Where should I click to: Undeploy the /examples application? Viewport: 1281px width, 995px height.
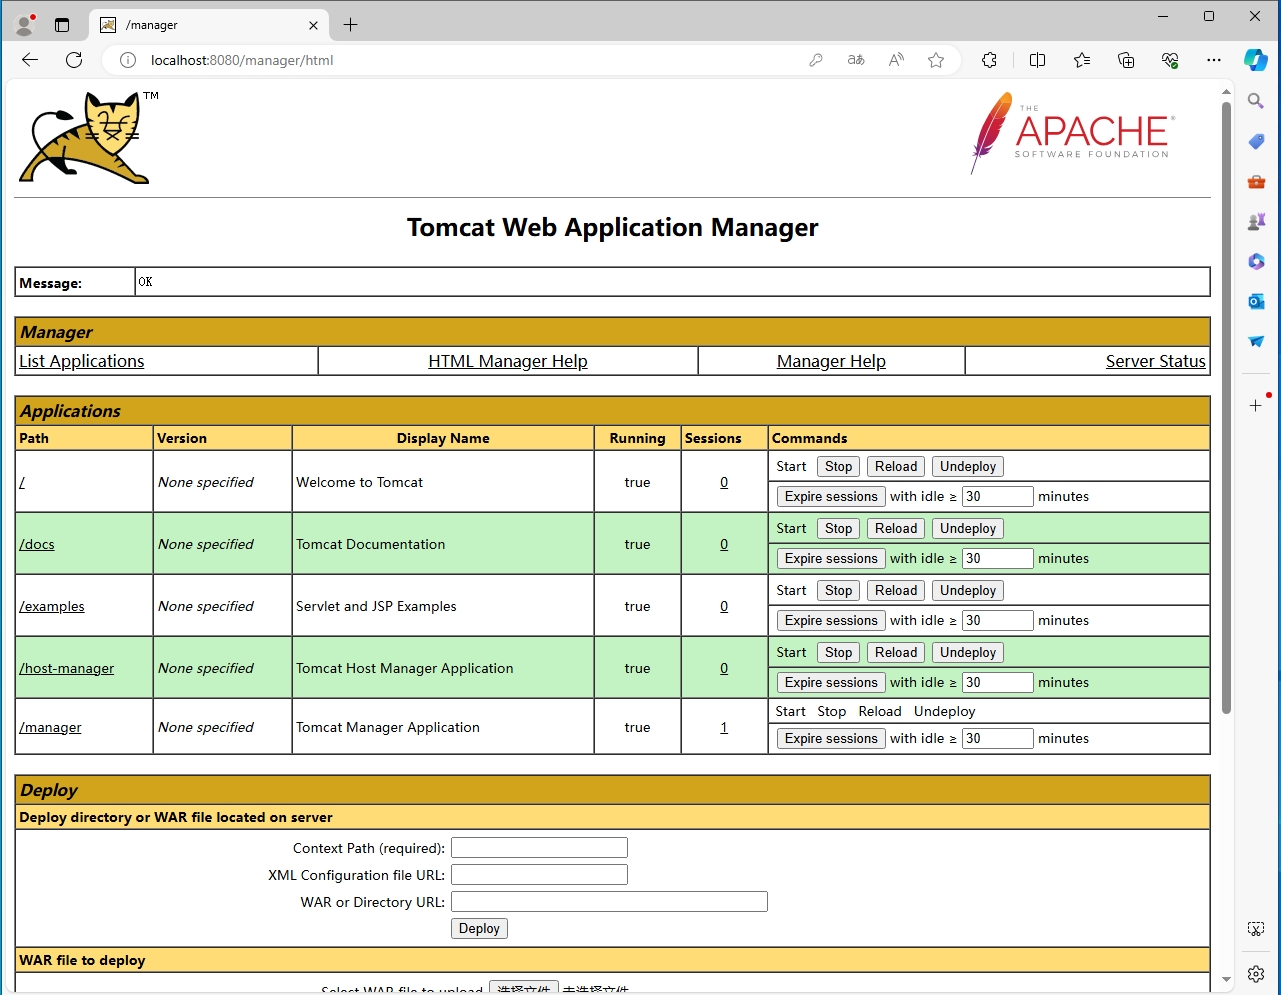[968, 590]
